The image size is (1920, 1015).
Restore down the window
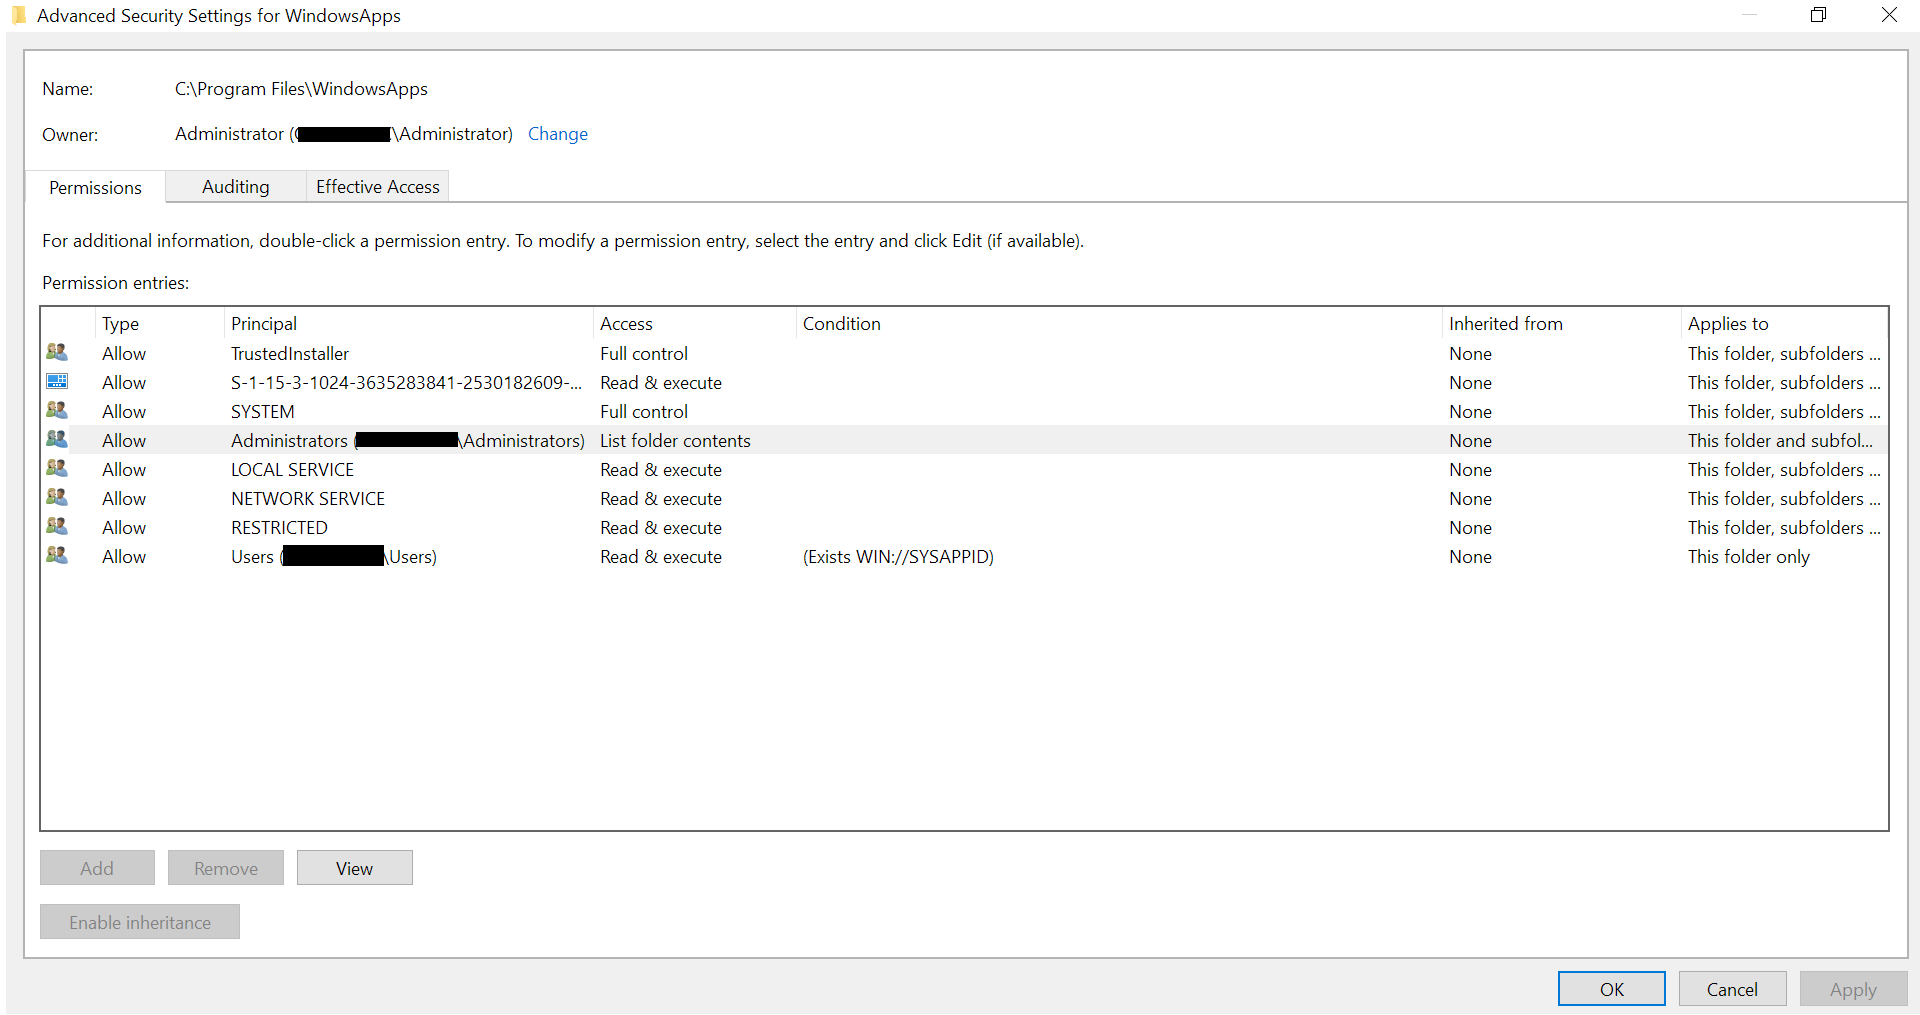(x=1818, y=14)
